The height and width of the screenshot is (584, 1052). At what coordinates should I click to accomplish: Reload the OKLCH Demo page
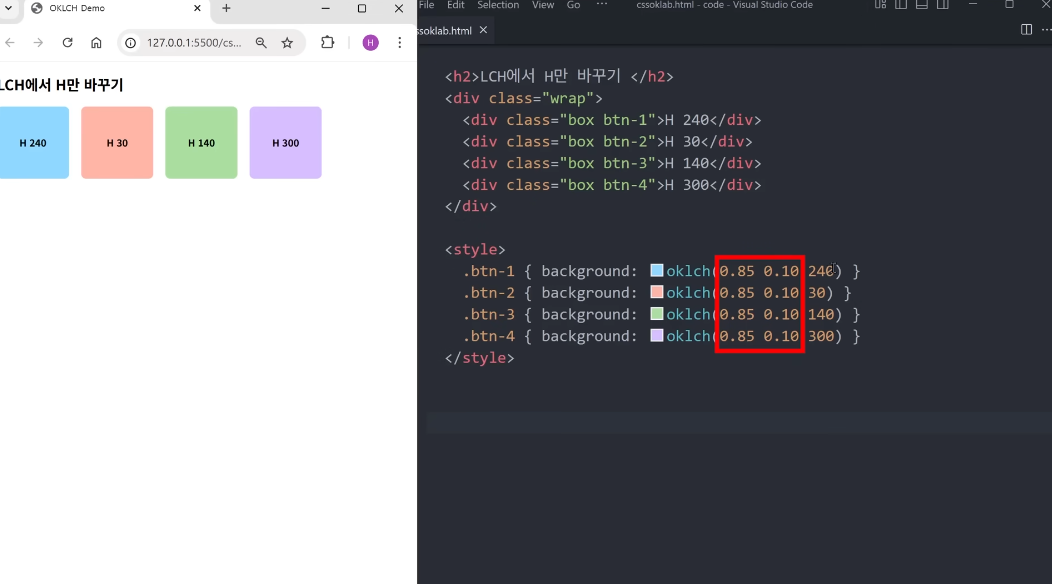[67, 43]
